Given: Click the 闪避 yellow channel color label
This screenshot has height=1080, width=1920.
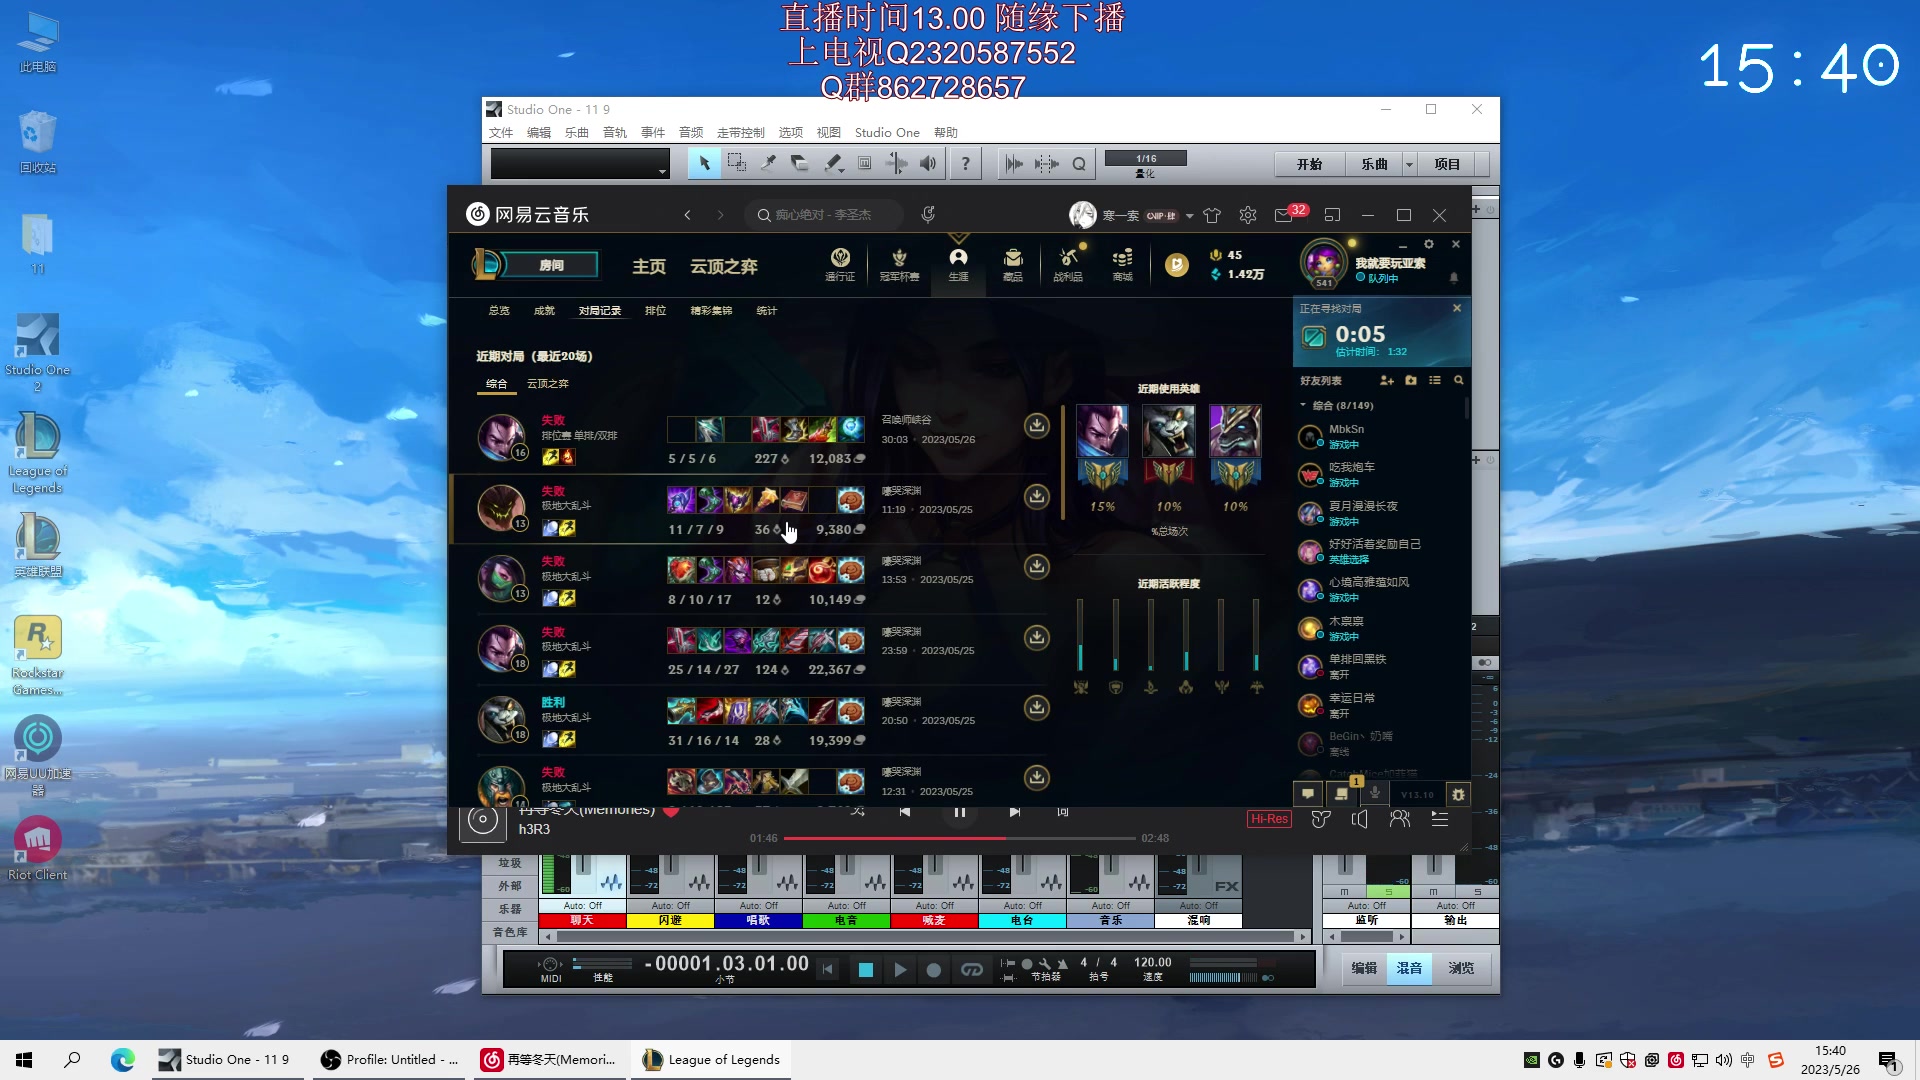Looking at the screenshot, I should click(x=670, y=920).
